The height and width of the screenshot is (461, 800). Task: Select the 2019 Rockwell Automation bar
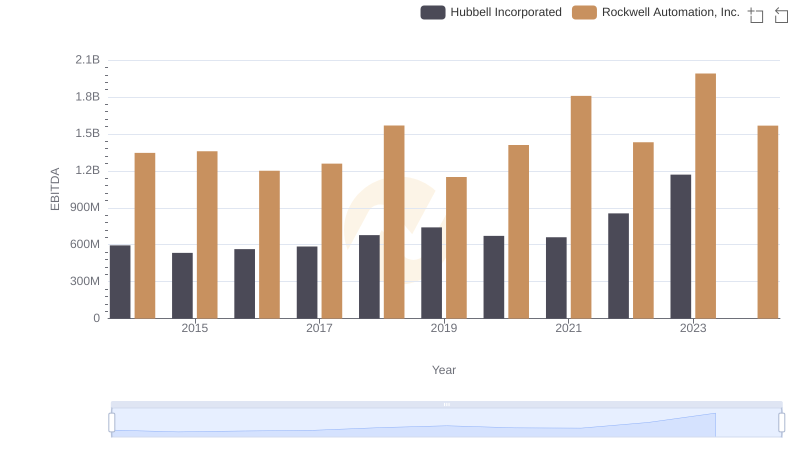click(456, 247)
